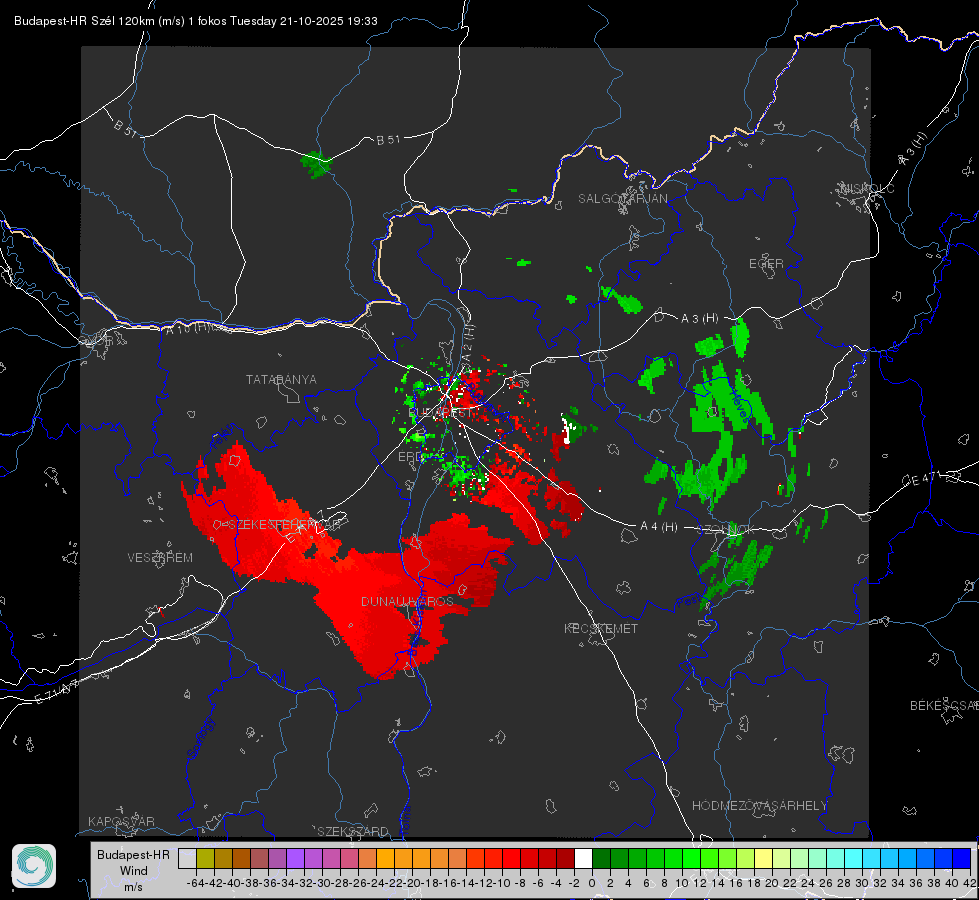Click the 0 value on the legend scale

592,883
